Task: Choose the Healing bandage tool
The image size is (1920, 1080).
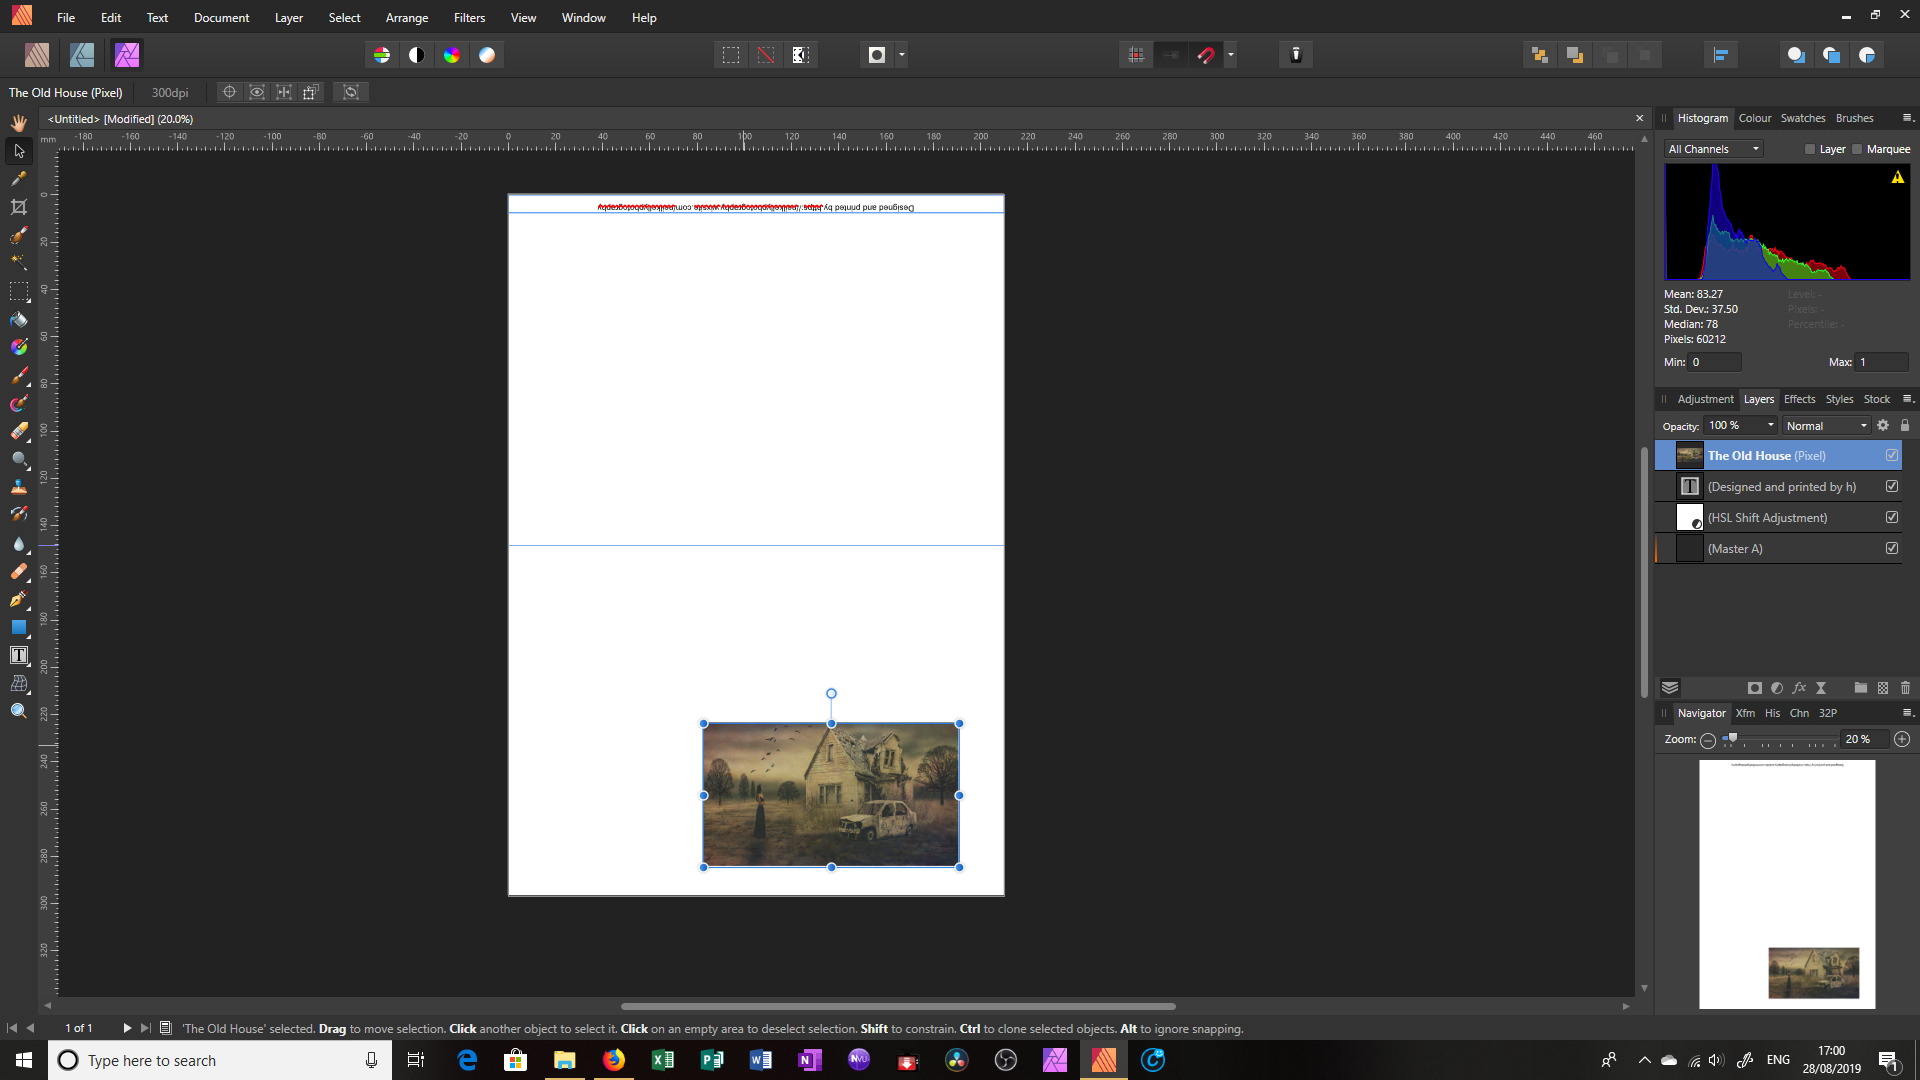Action: pyautogui.click(x=19, y=571)
